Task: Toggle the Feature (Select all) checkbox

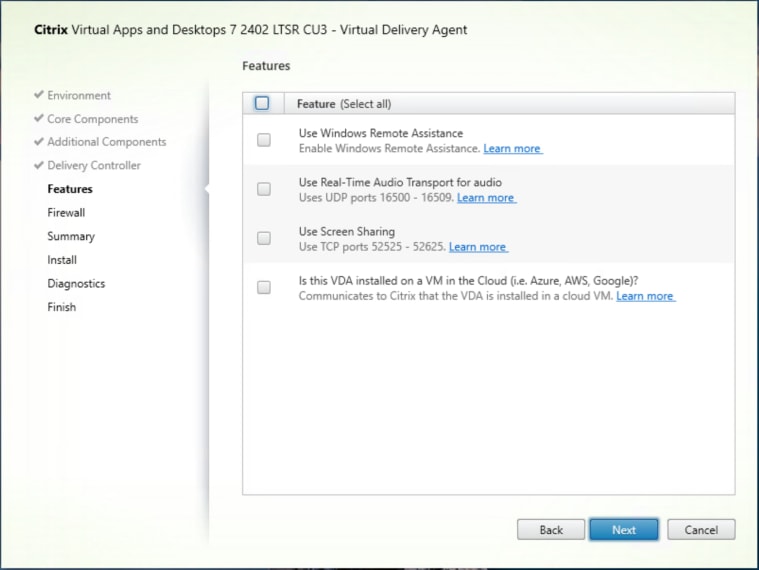Action: pos(262,103)
